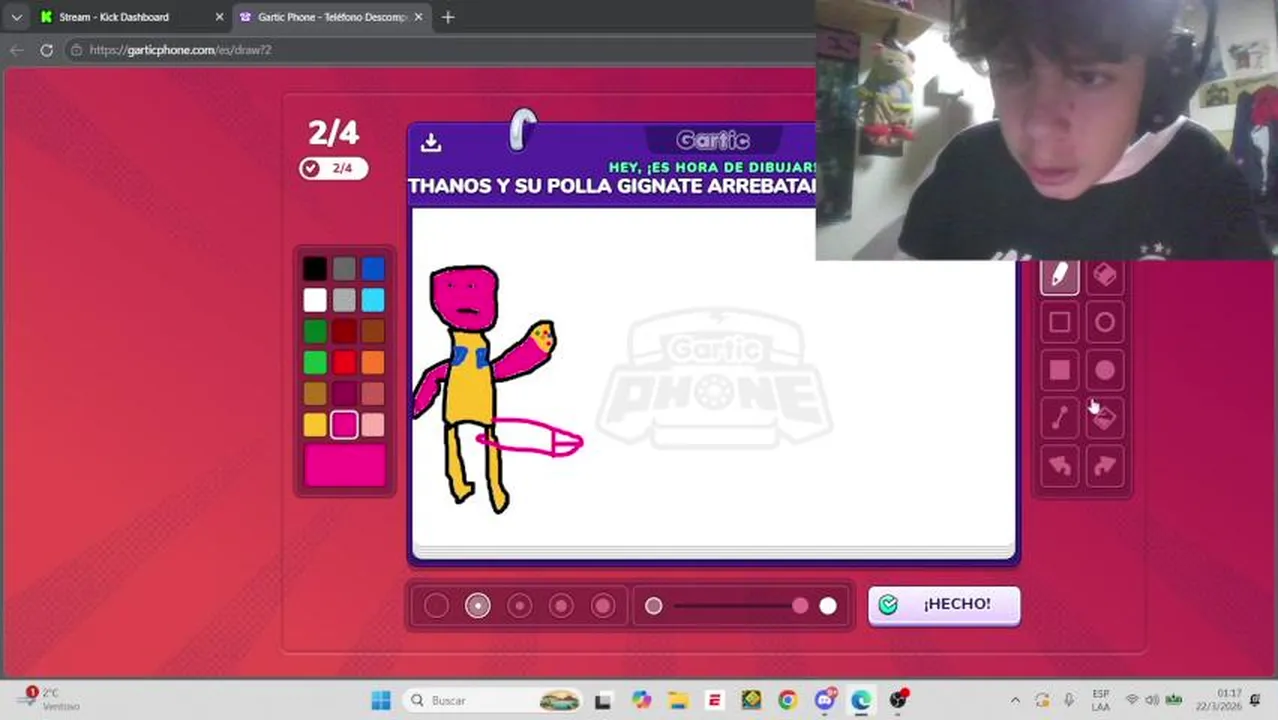Switch to the Gartic Phone tab
Screen dimensions: 1278x720
click(330, 17)
